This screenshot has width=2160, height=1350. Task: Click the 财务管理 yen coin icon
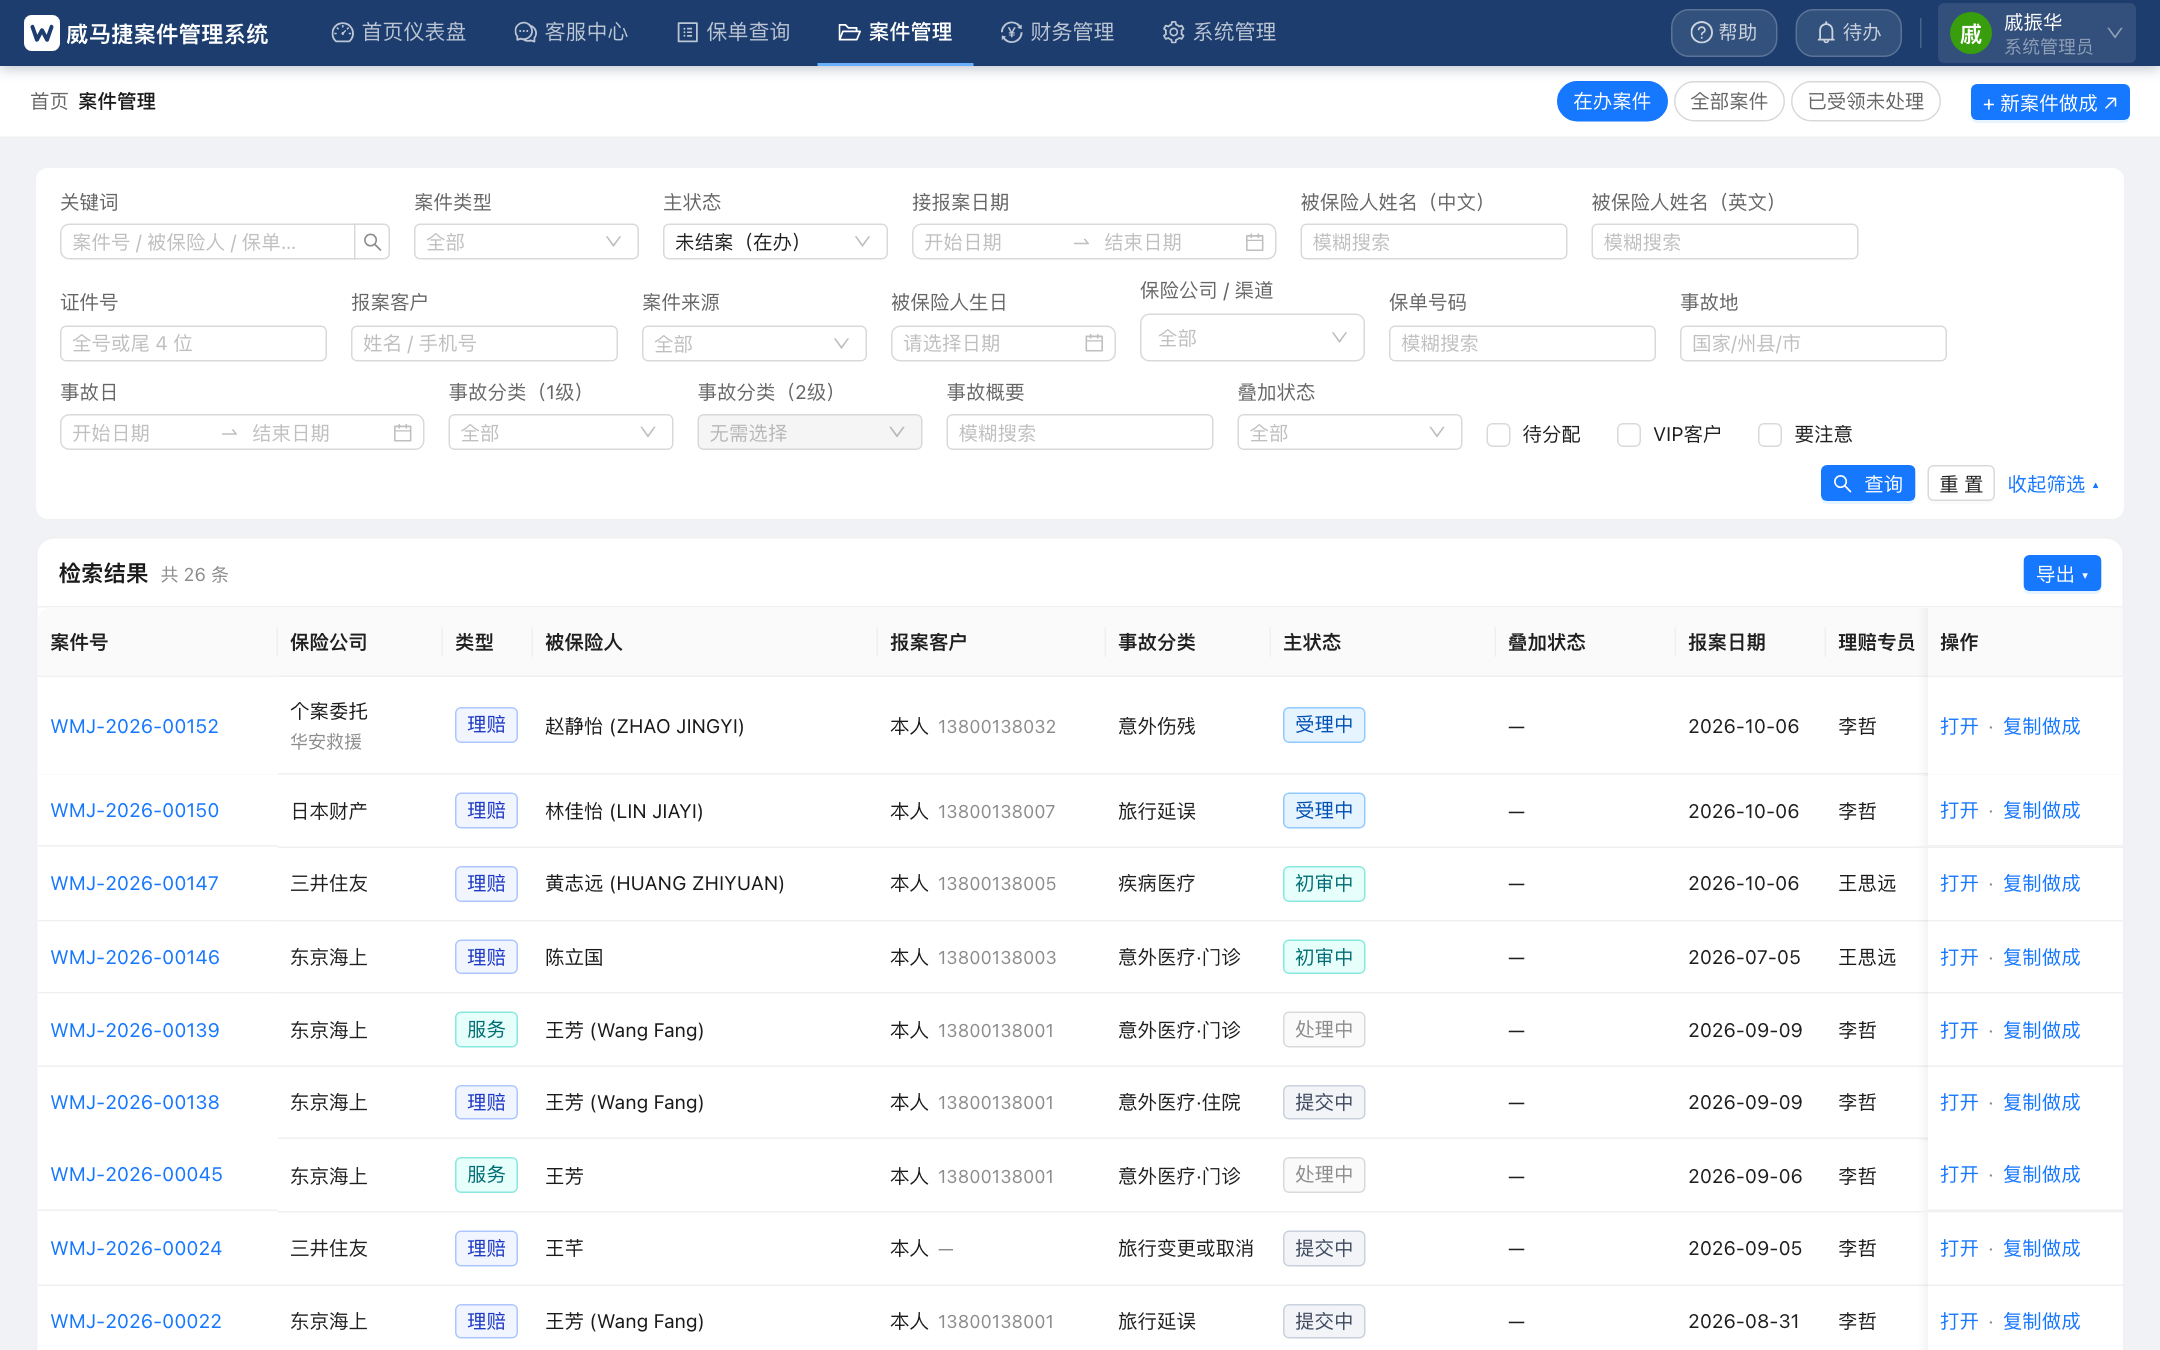pos(1011,33)
